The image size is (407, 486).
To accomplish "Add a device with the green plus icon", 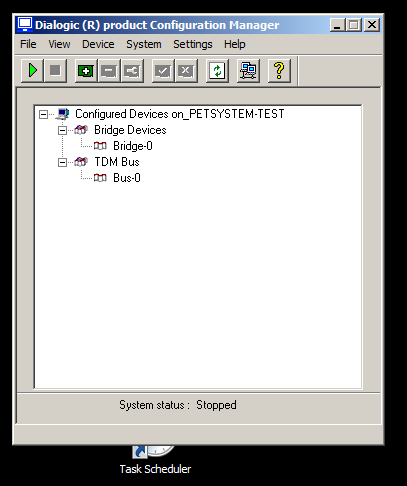I will 86,71.
